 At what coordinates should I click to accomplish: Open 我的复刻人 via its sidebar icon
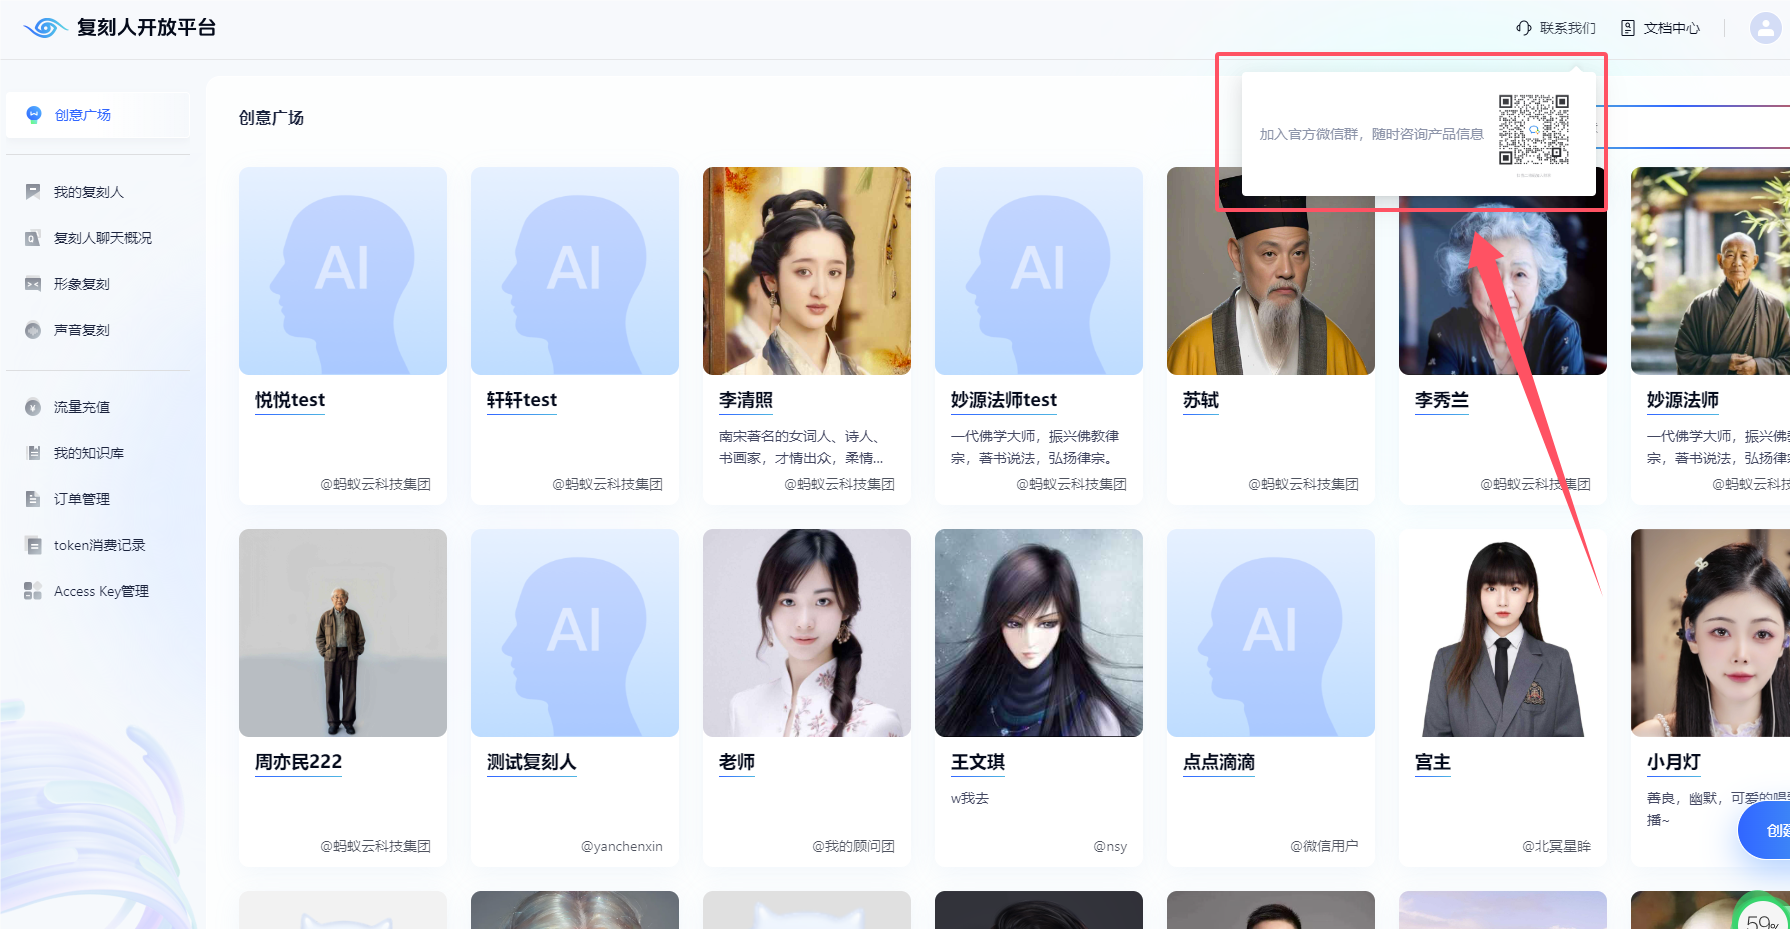pos(33,192)
